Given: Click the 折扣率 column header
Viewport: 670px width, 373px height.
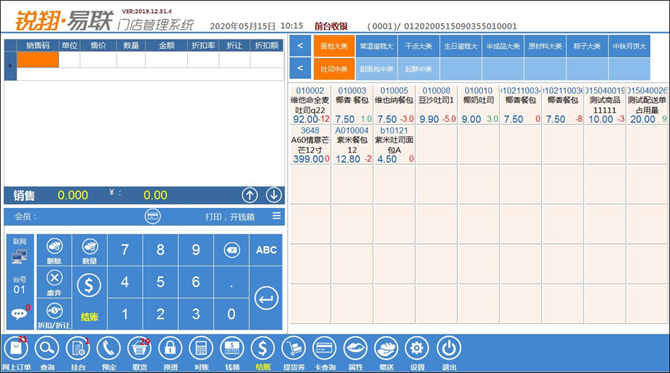Looking at the screenshot, I should point(203,45).
